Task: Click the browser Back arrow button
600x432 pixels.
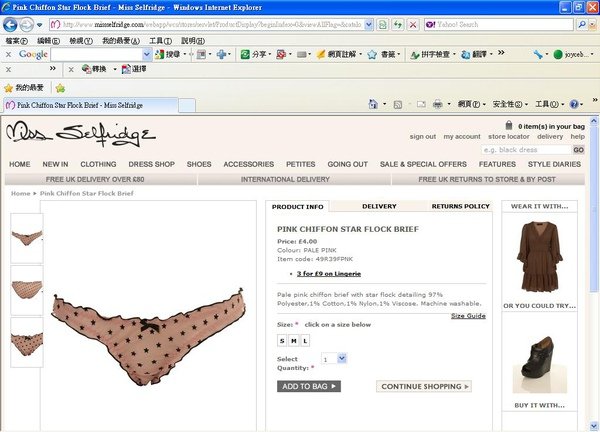Action: coord(10,25)
